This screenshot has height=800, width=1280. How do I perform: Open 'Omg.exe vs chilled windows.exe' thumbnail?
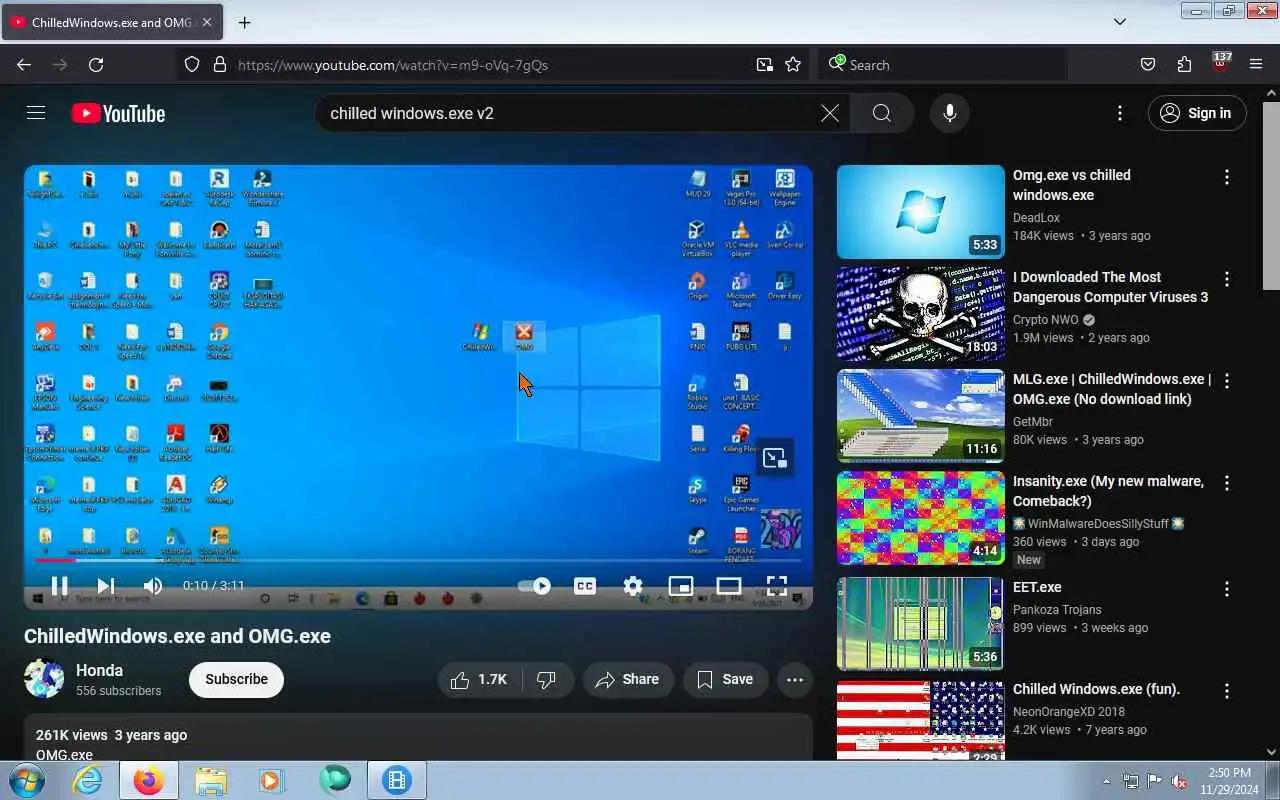(x=920, y=211)
